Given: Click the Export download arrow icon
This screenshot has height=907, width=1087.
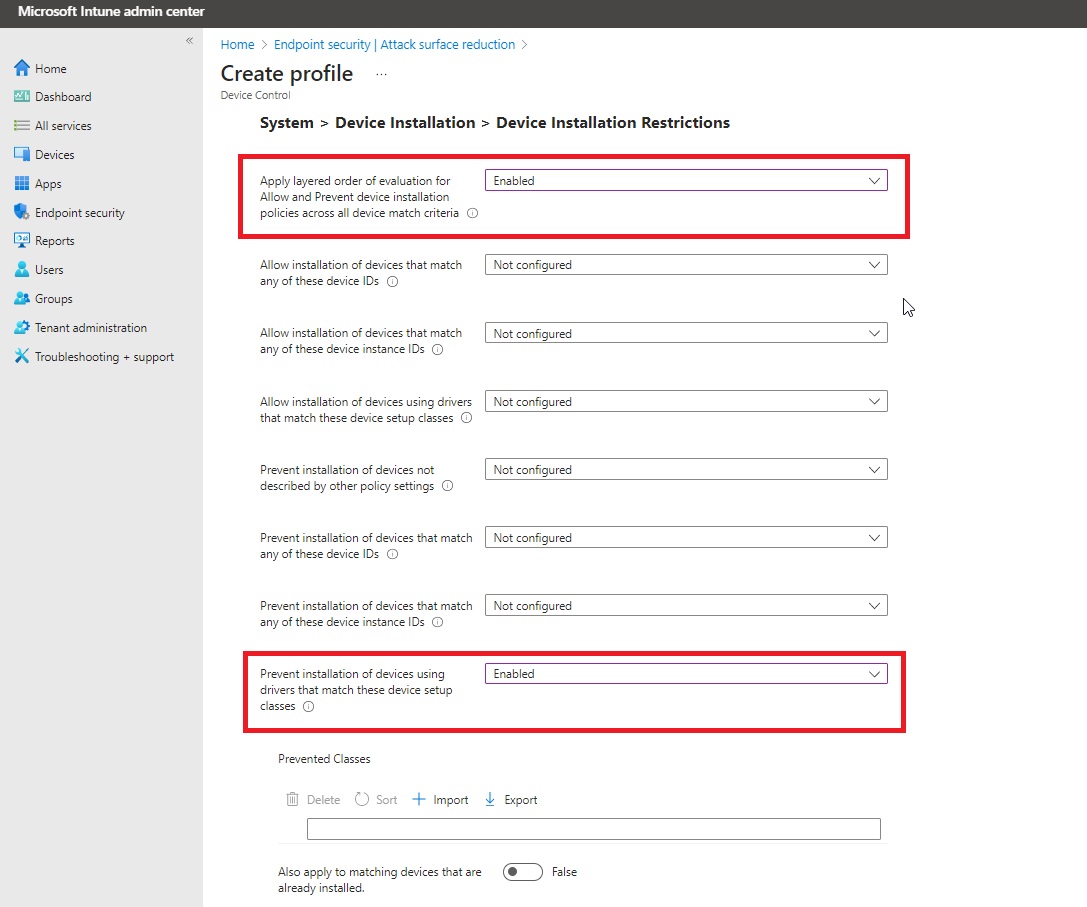Looking at the screenshot, I should click(x=490, y=800).
